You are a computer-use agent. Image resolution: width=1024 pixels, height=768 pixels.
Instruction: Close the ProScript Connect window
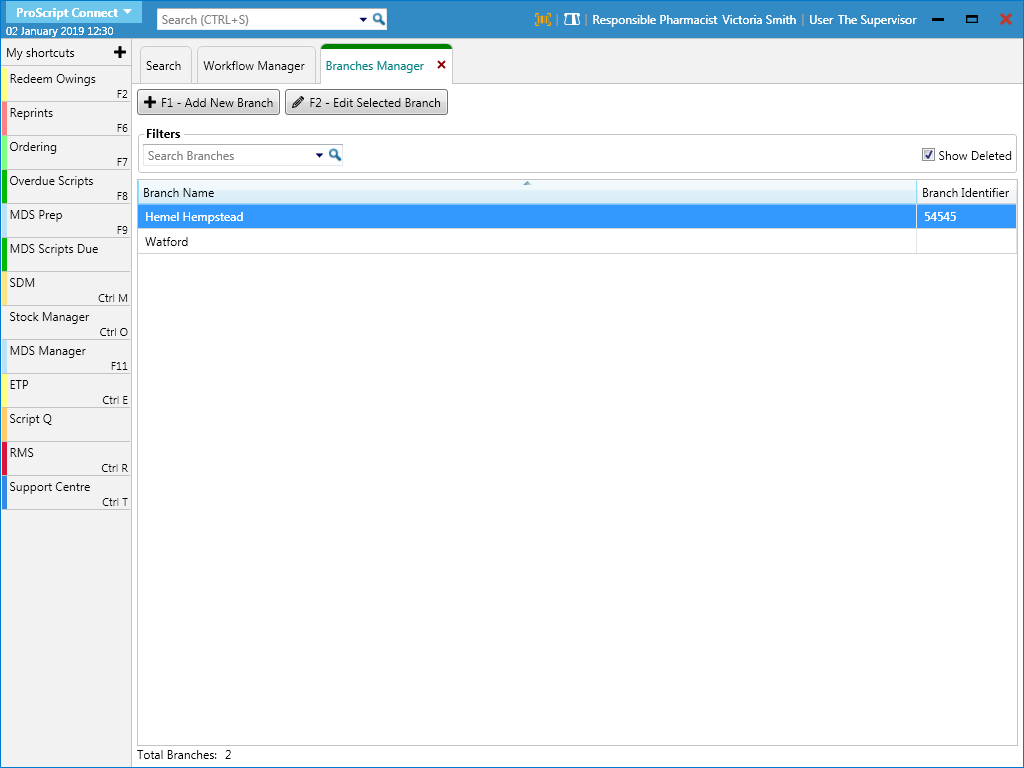1006,20
